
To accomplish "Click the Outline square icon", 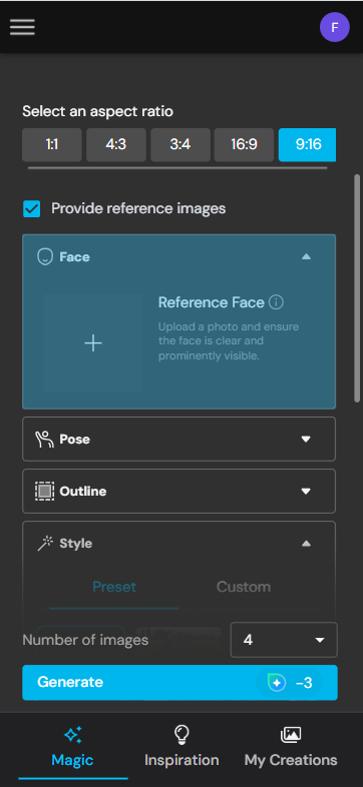I will [x=45, y=491].
